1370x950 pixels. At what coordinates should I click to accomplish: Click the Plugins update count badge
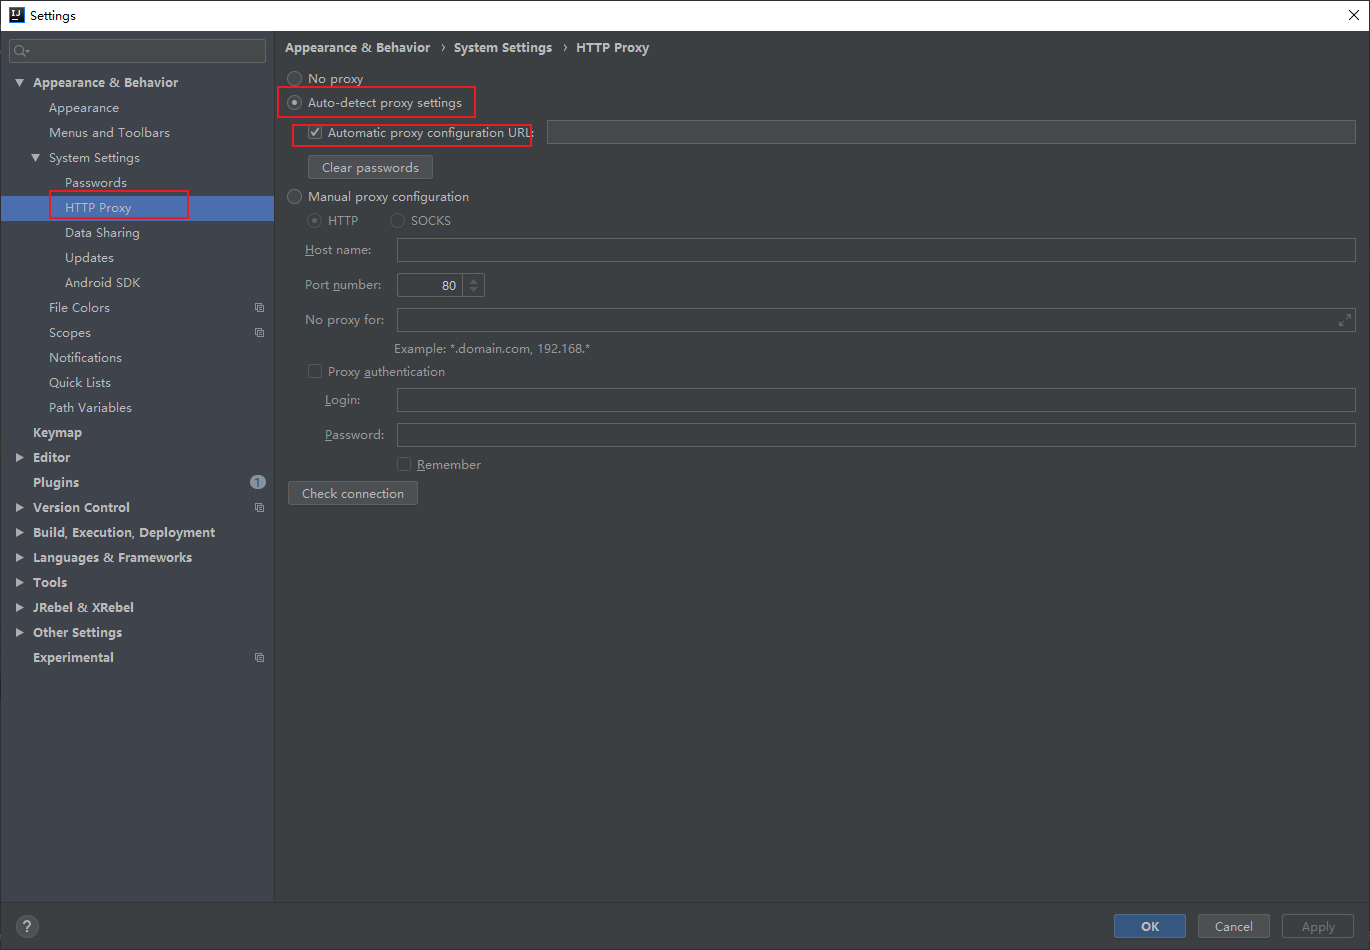point(258,482)
